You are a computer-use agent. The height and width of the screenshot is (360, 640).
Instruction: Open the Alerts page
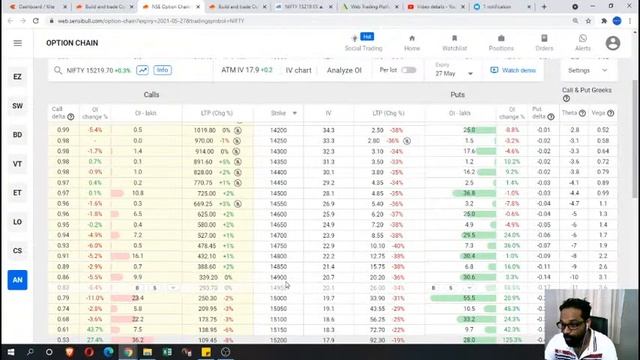pos(582,43)
